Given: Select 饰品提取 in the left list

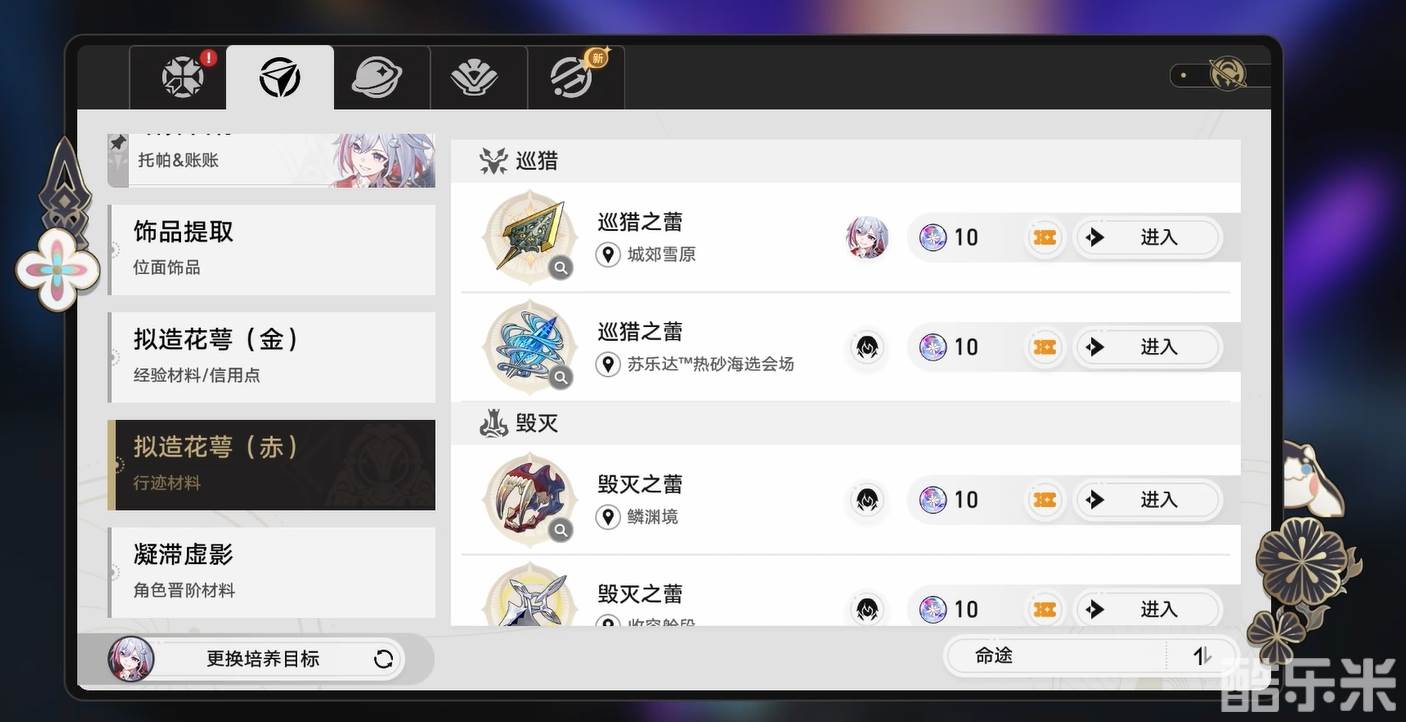Looking at the screenshot, I should click(272, 249).
